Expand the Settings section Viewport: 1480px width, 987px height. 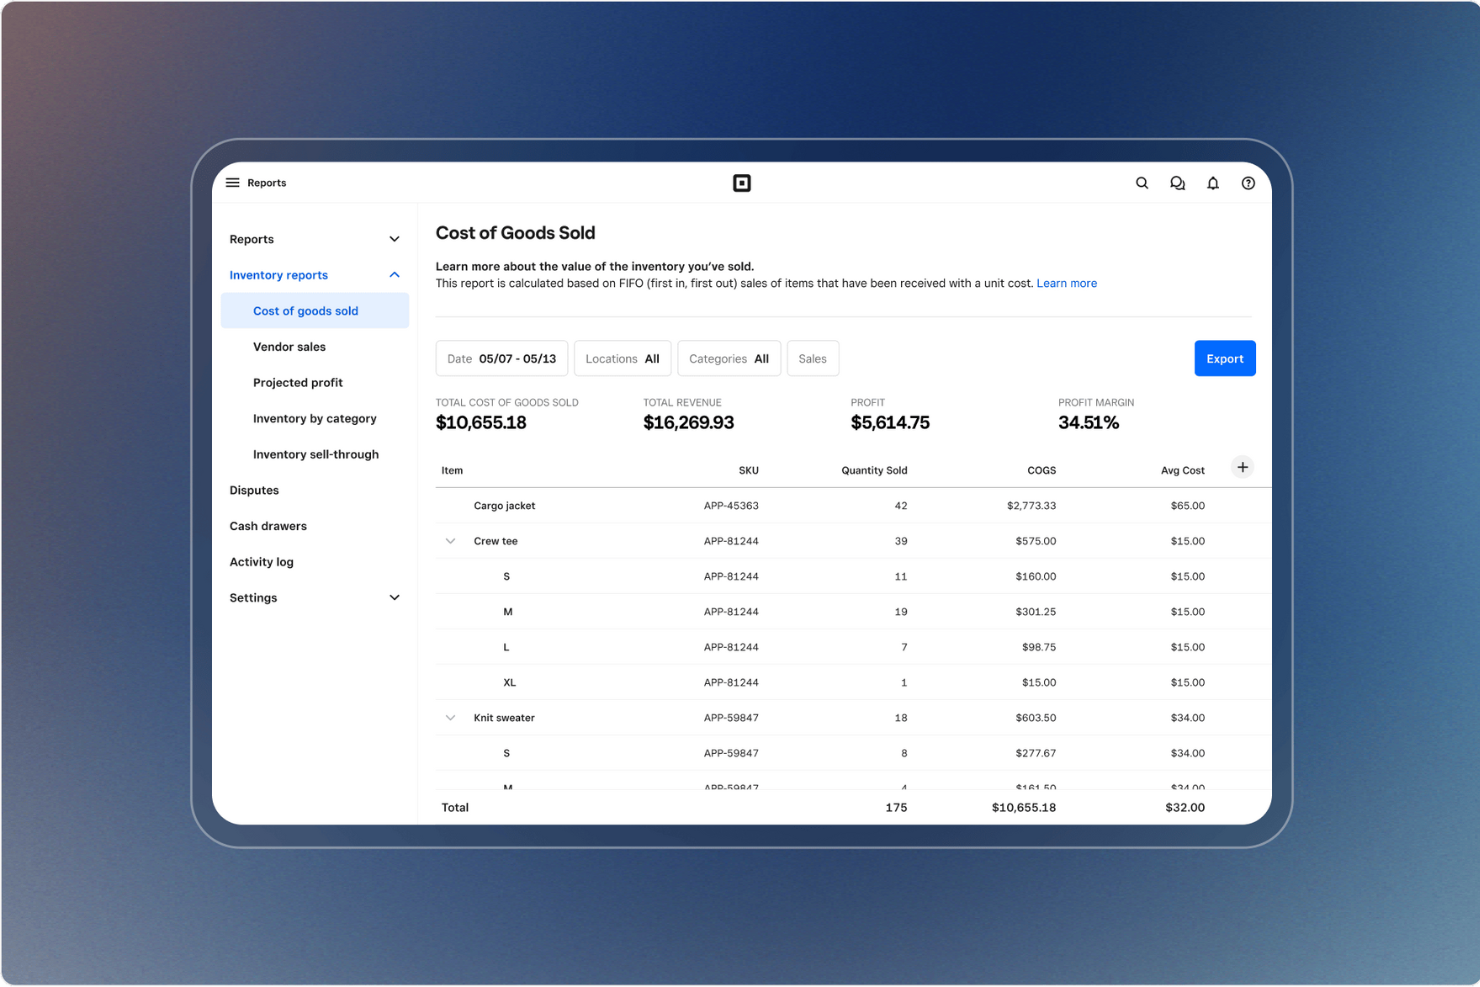(394, 597)
